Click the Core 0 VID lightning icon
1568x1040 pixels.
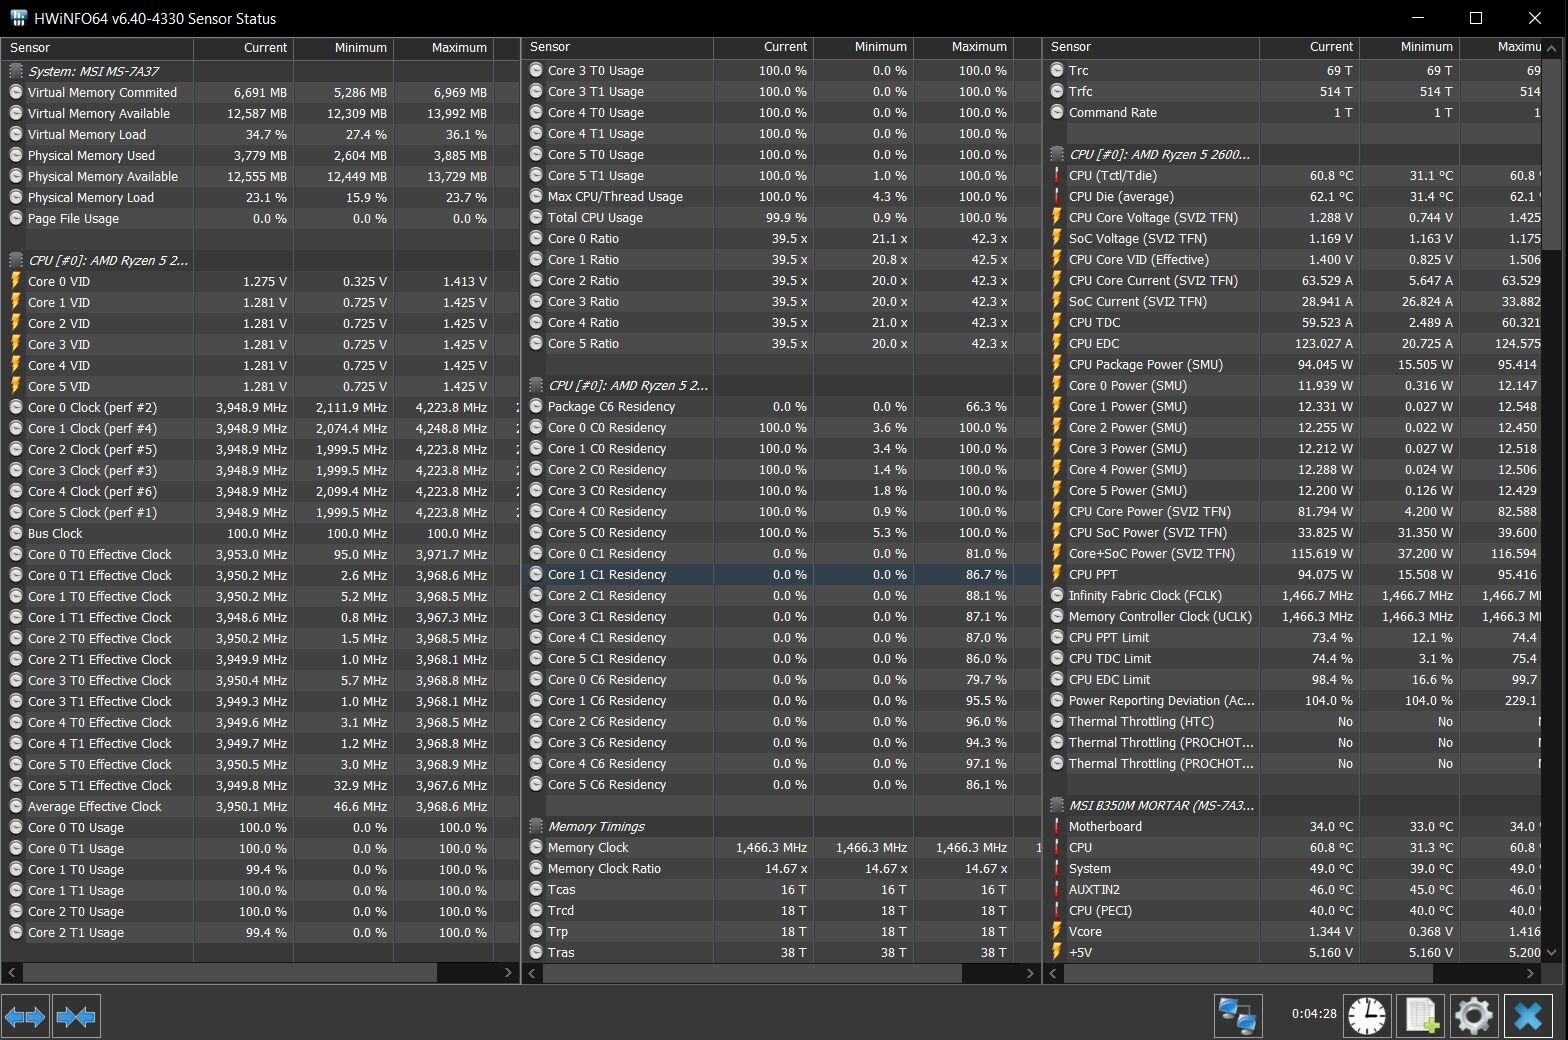(x=16, y=281)
